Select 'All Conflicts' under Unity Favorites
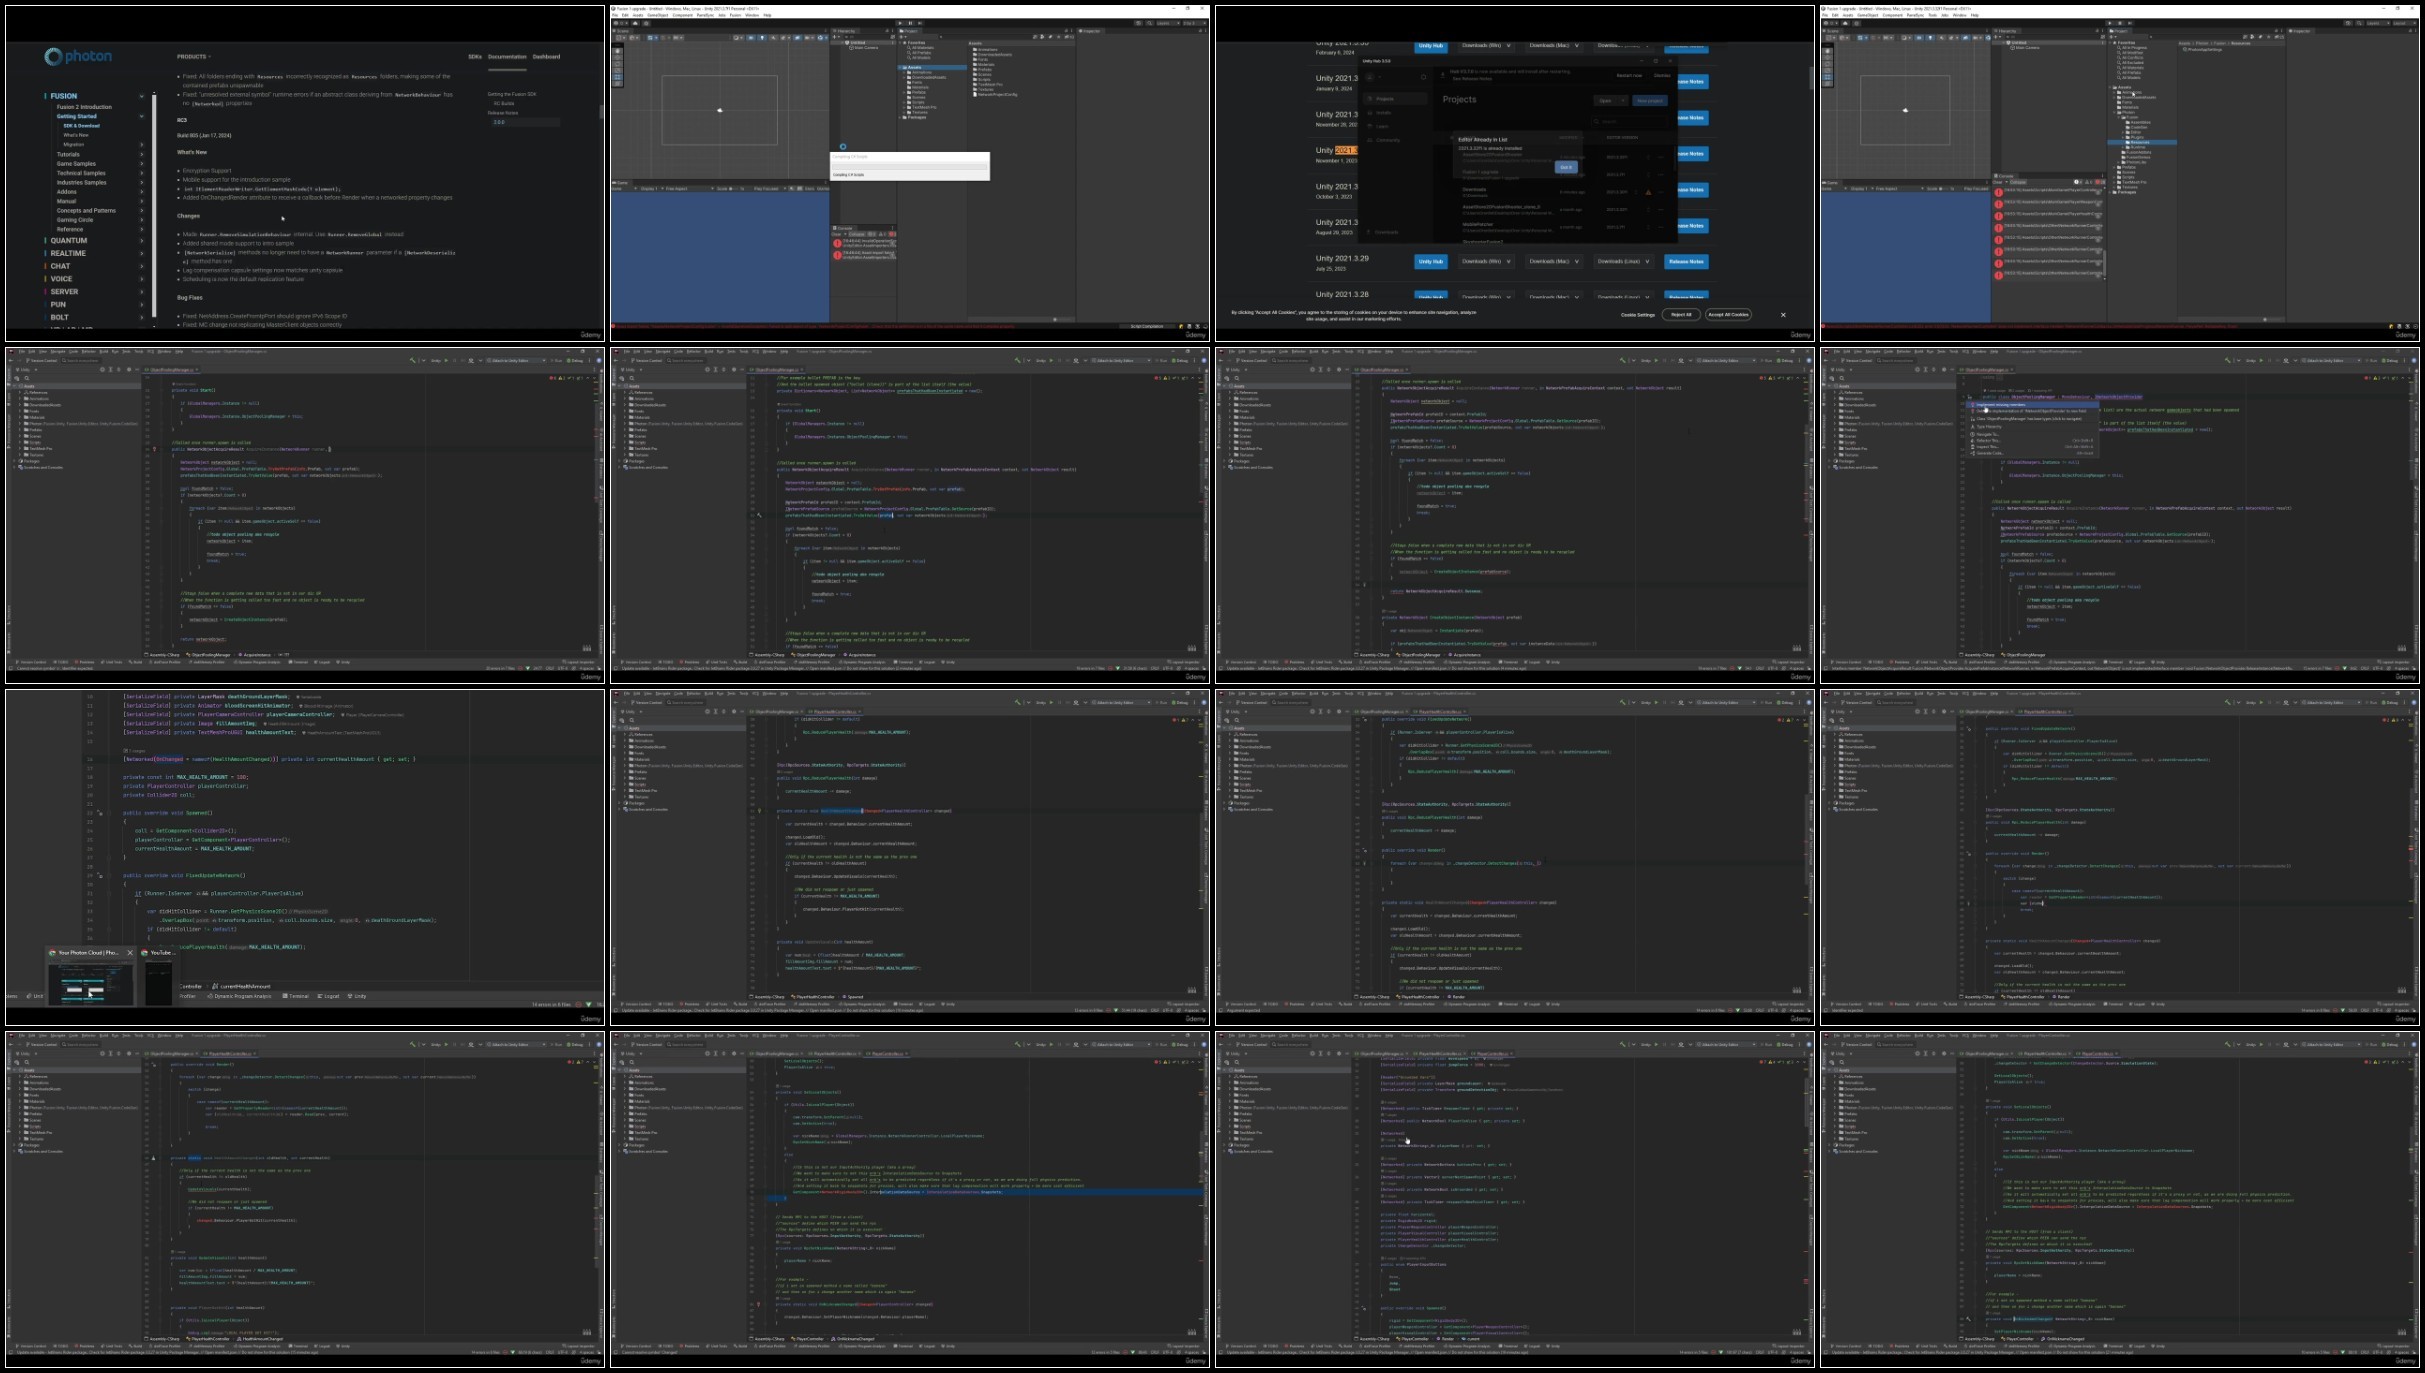The height and width of the screenshot is (1373, 2425). pos(2132,57)
